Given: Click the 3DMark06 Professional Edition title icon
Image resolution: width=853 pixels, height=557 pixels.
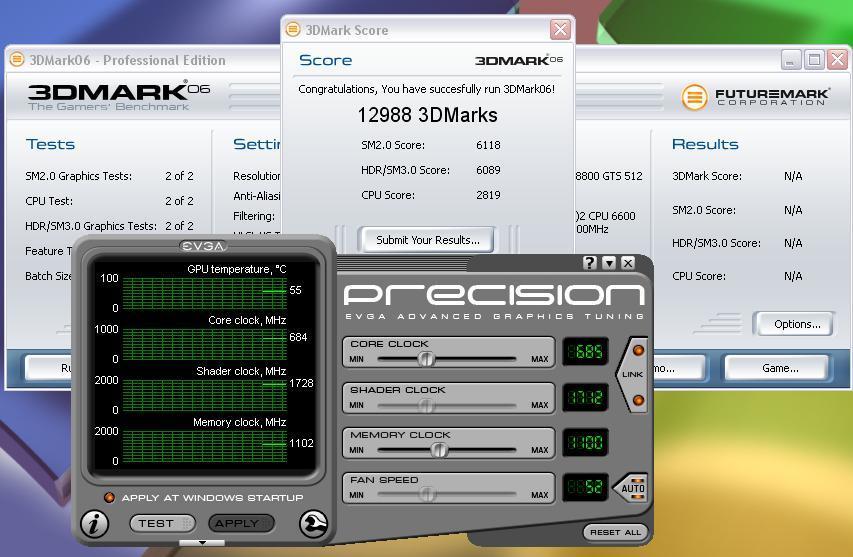Looking at the screenshot, I should [x=17, y=59].
